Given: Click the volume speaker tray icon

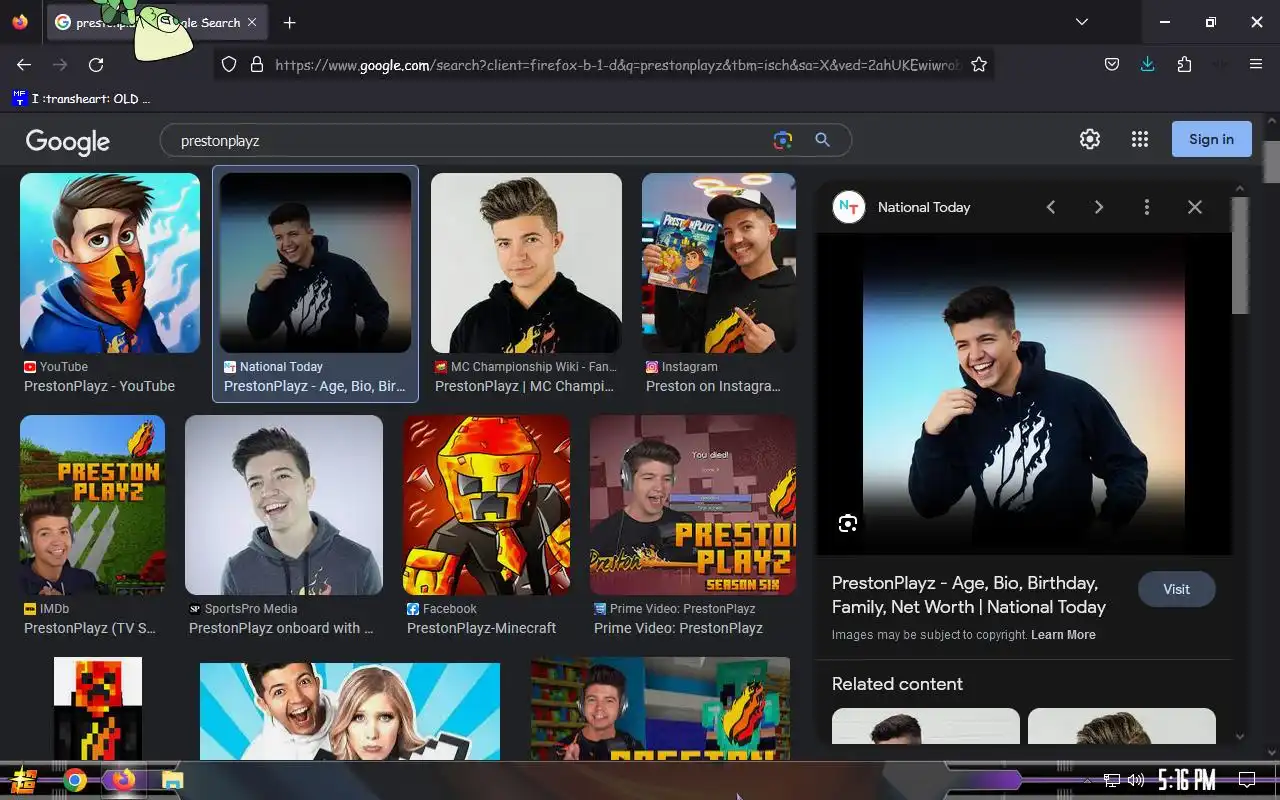Looking at the screenshot, I should pyautogui.click(x=1135, y=780).
